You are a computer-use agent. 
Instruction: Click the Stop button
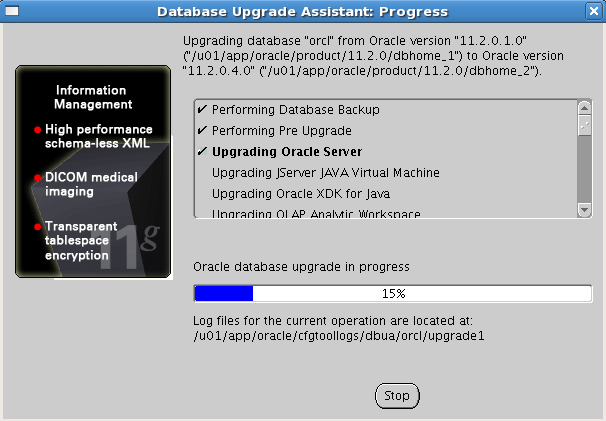[x=397, y=395]
